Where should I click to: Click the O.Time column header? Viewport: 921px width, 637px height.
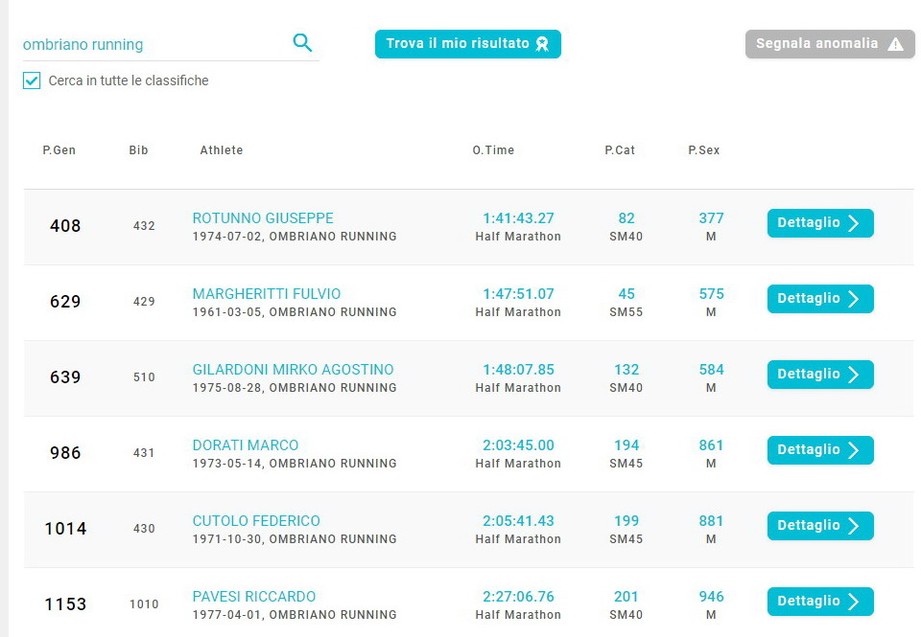click(x=493, y=150)
